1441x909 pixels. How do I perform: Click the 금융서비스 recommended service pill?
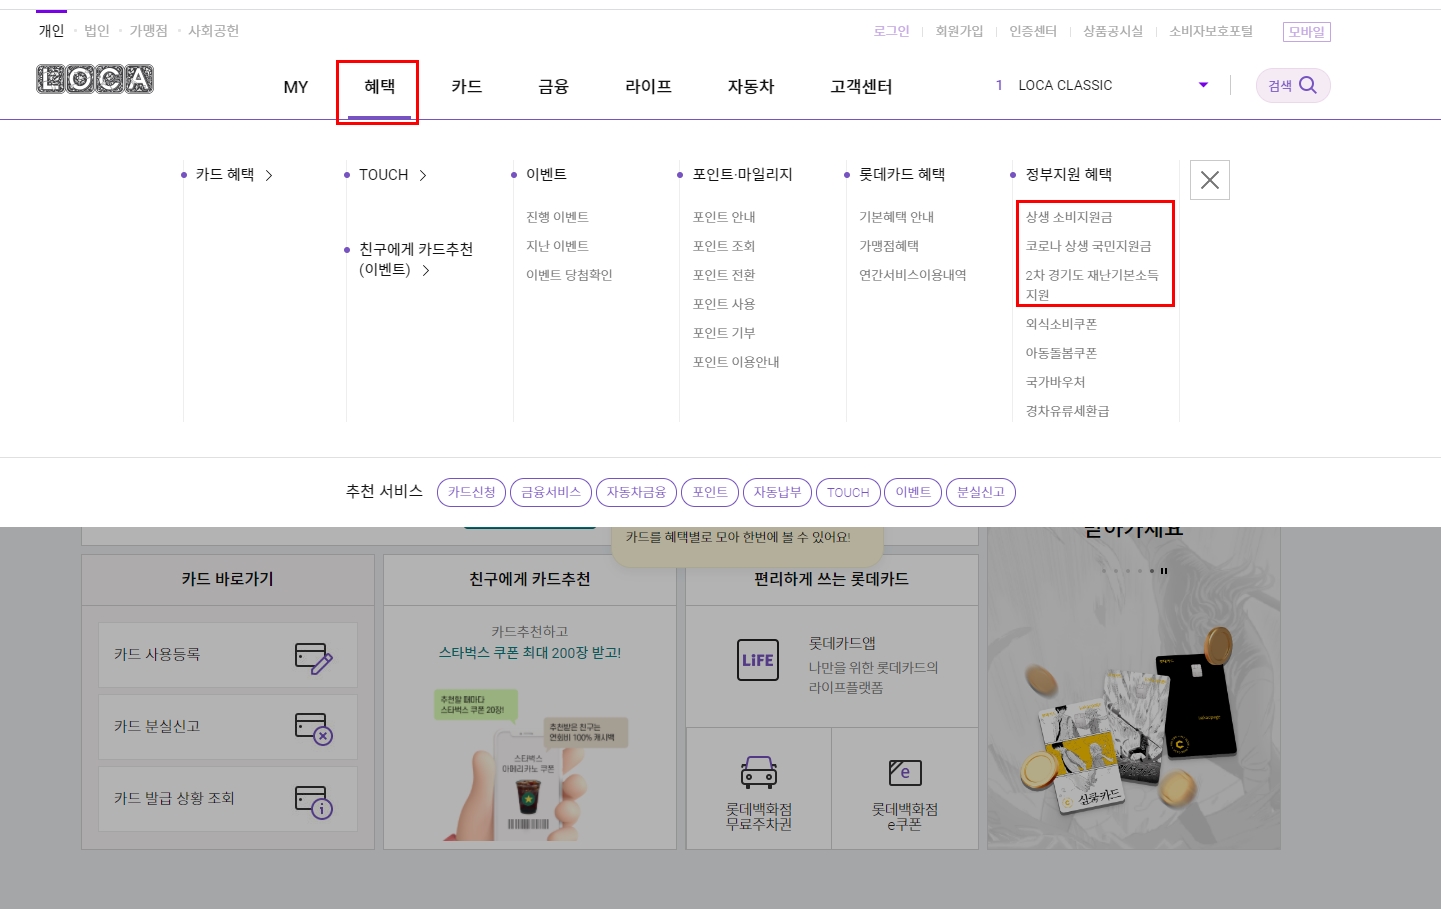551,492
